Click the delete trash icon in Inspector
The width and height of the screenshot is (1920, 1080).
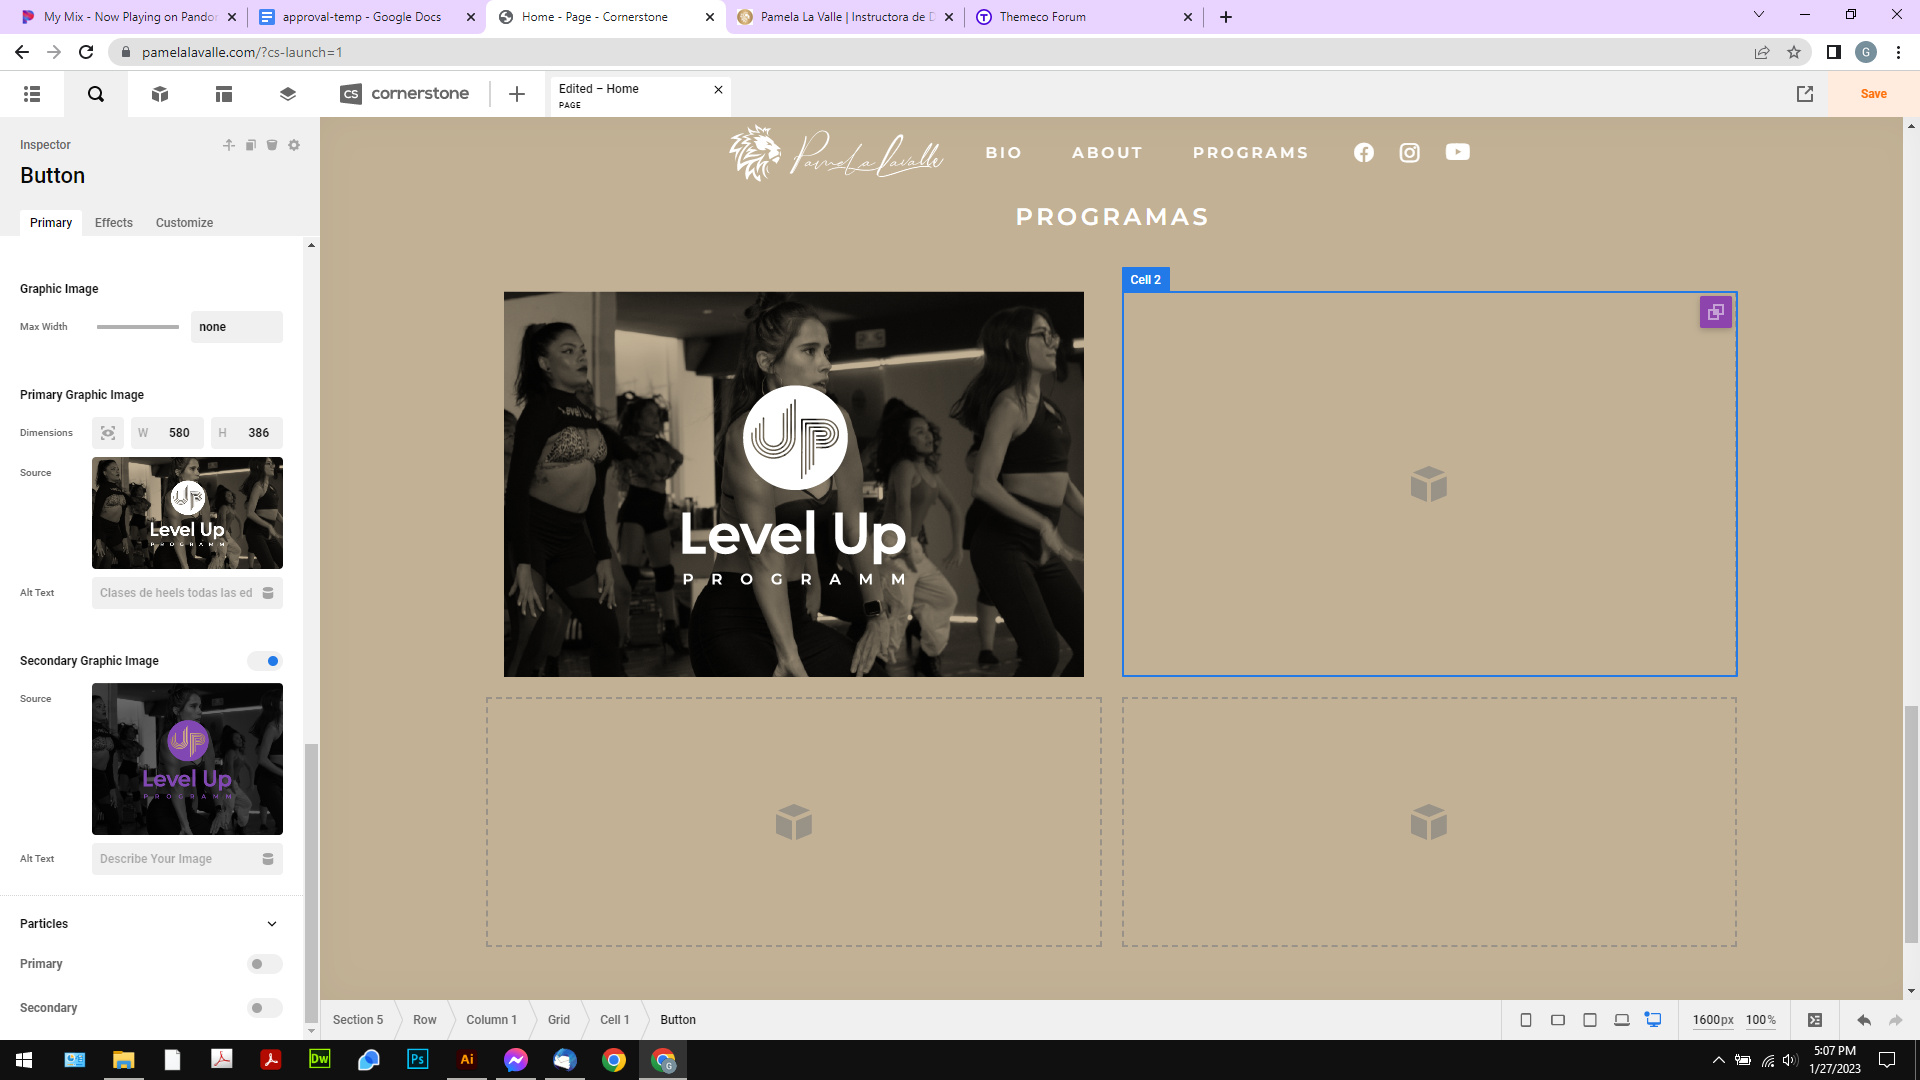(272, 145)
